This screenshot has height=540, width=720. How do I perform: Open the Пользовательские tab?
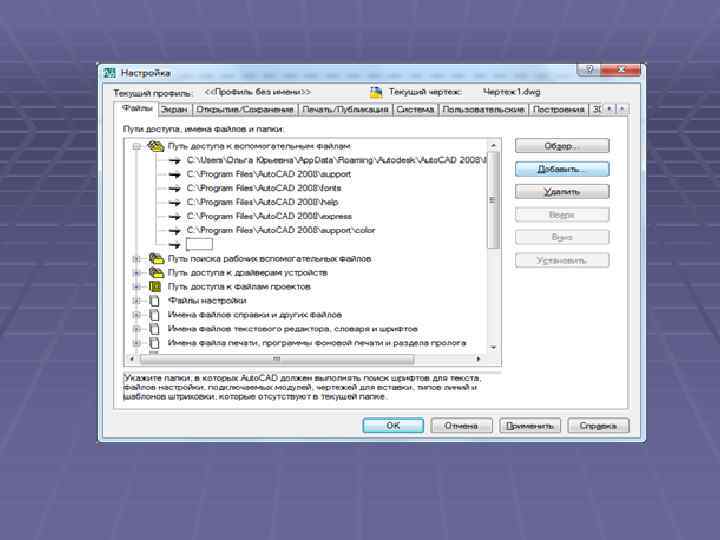tap(483, 109)
